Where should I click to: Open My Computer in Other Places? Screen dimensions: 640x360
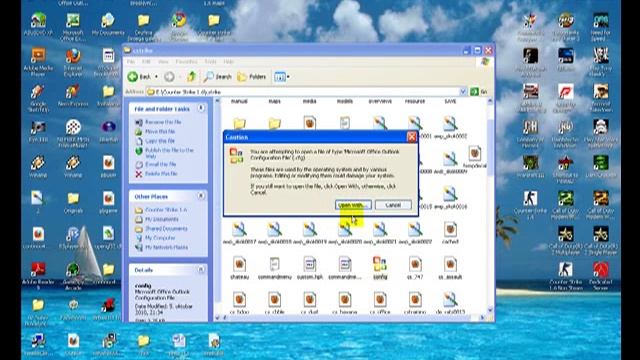160,238
